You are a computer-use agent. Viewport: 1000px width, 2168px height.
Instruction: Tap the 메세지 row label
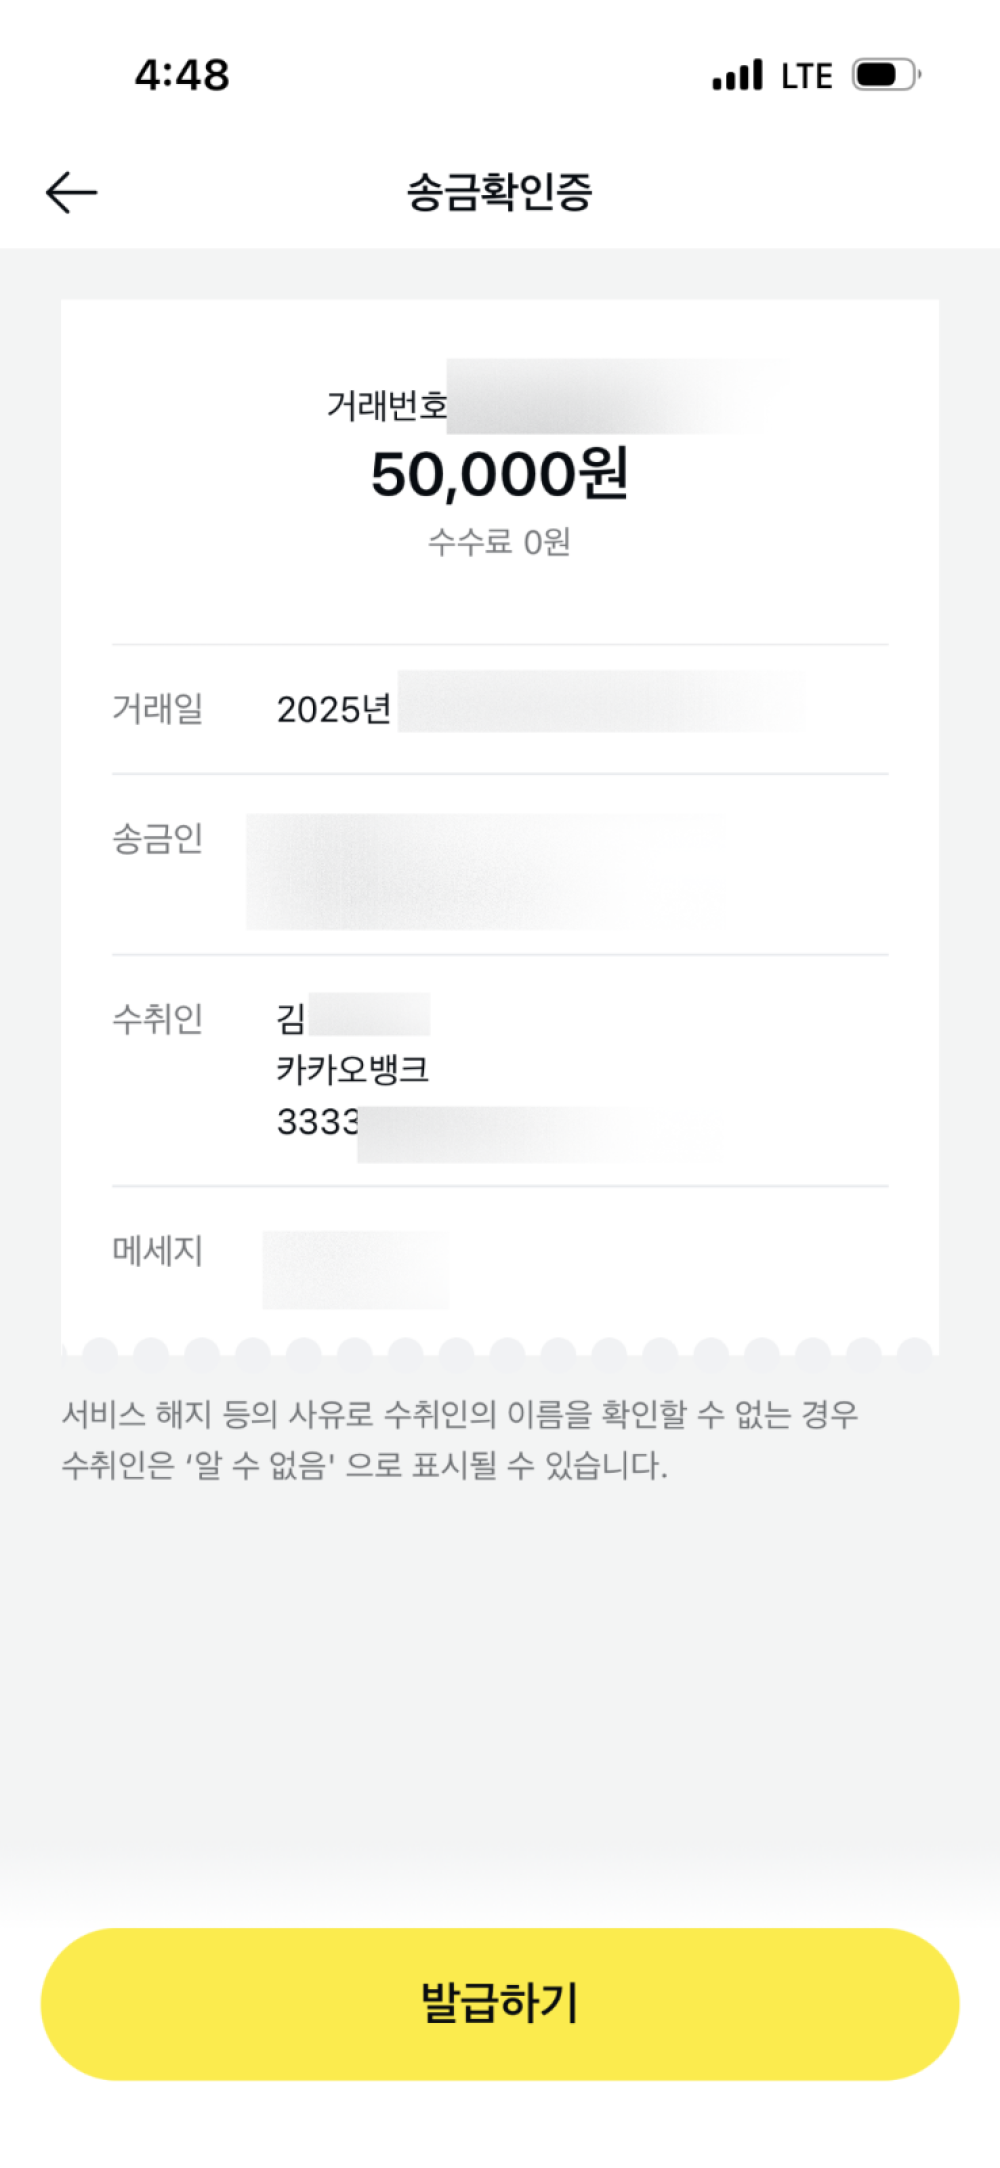[157, 1250]
